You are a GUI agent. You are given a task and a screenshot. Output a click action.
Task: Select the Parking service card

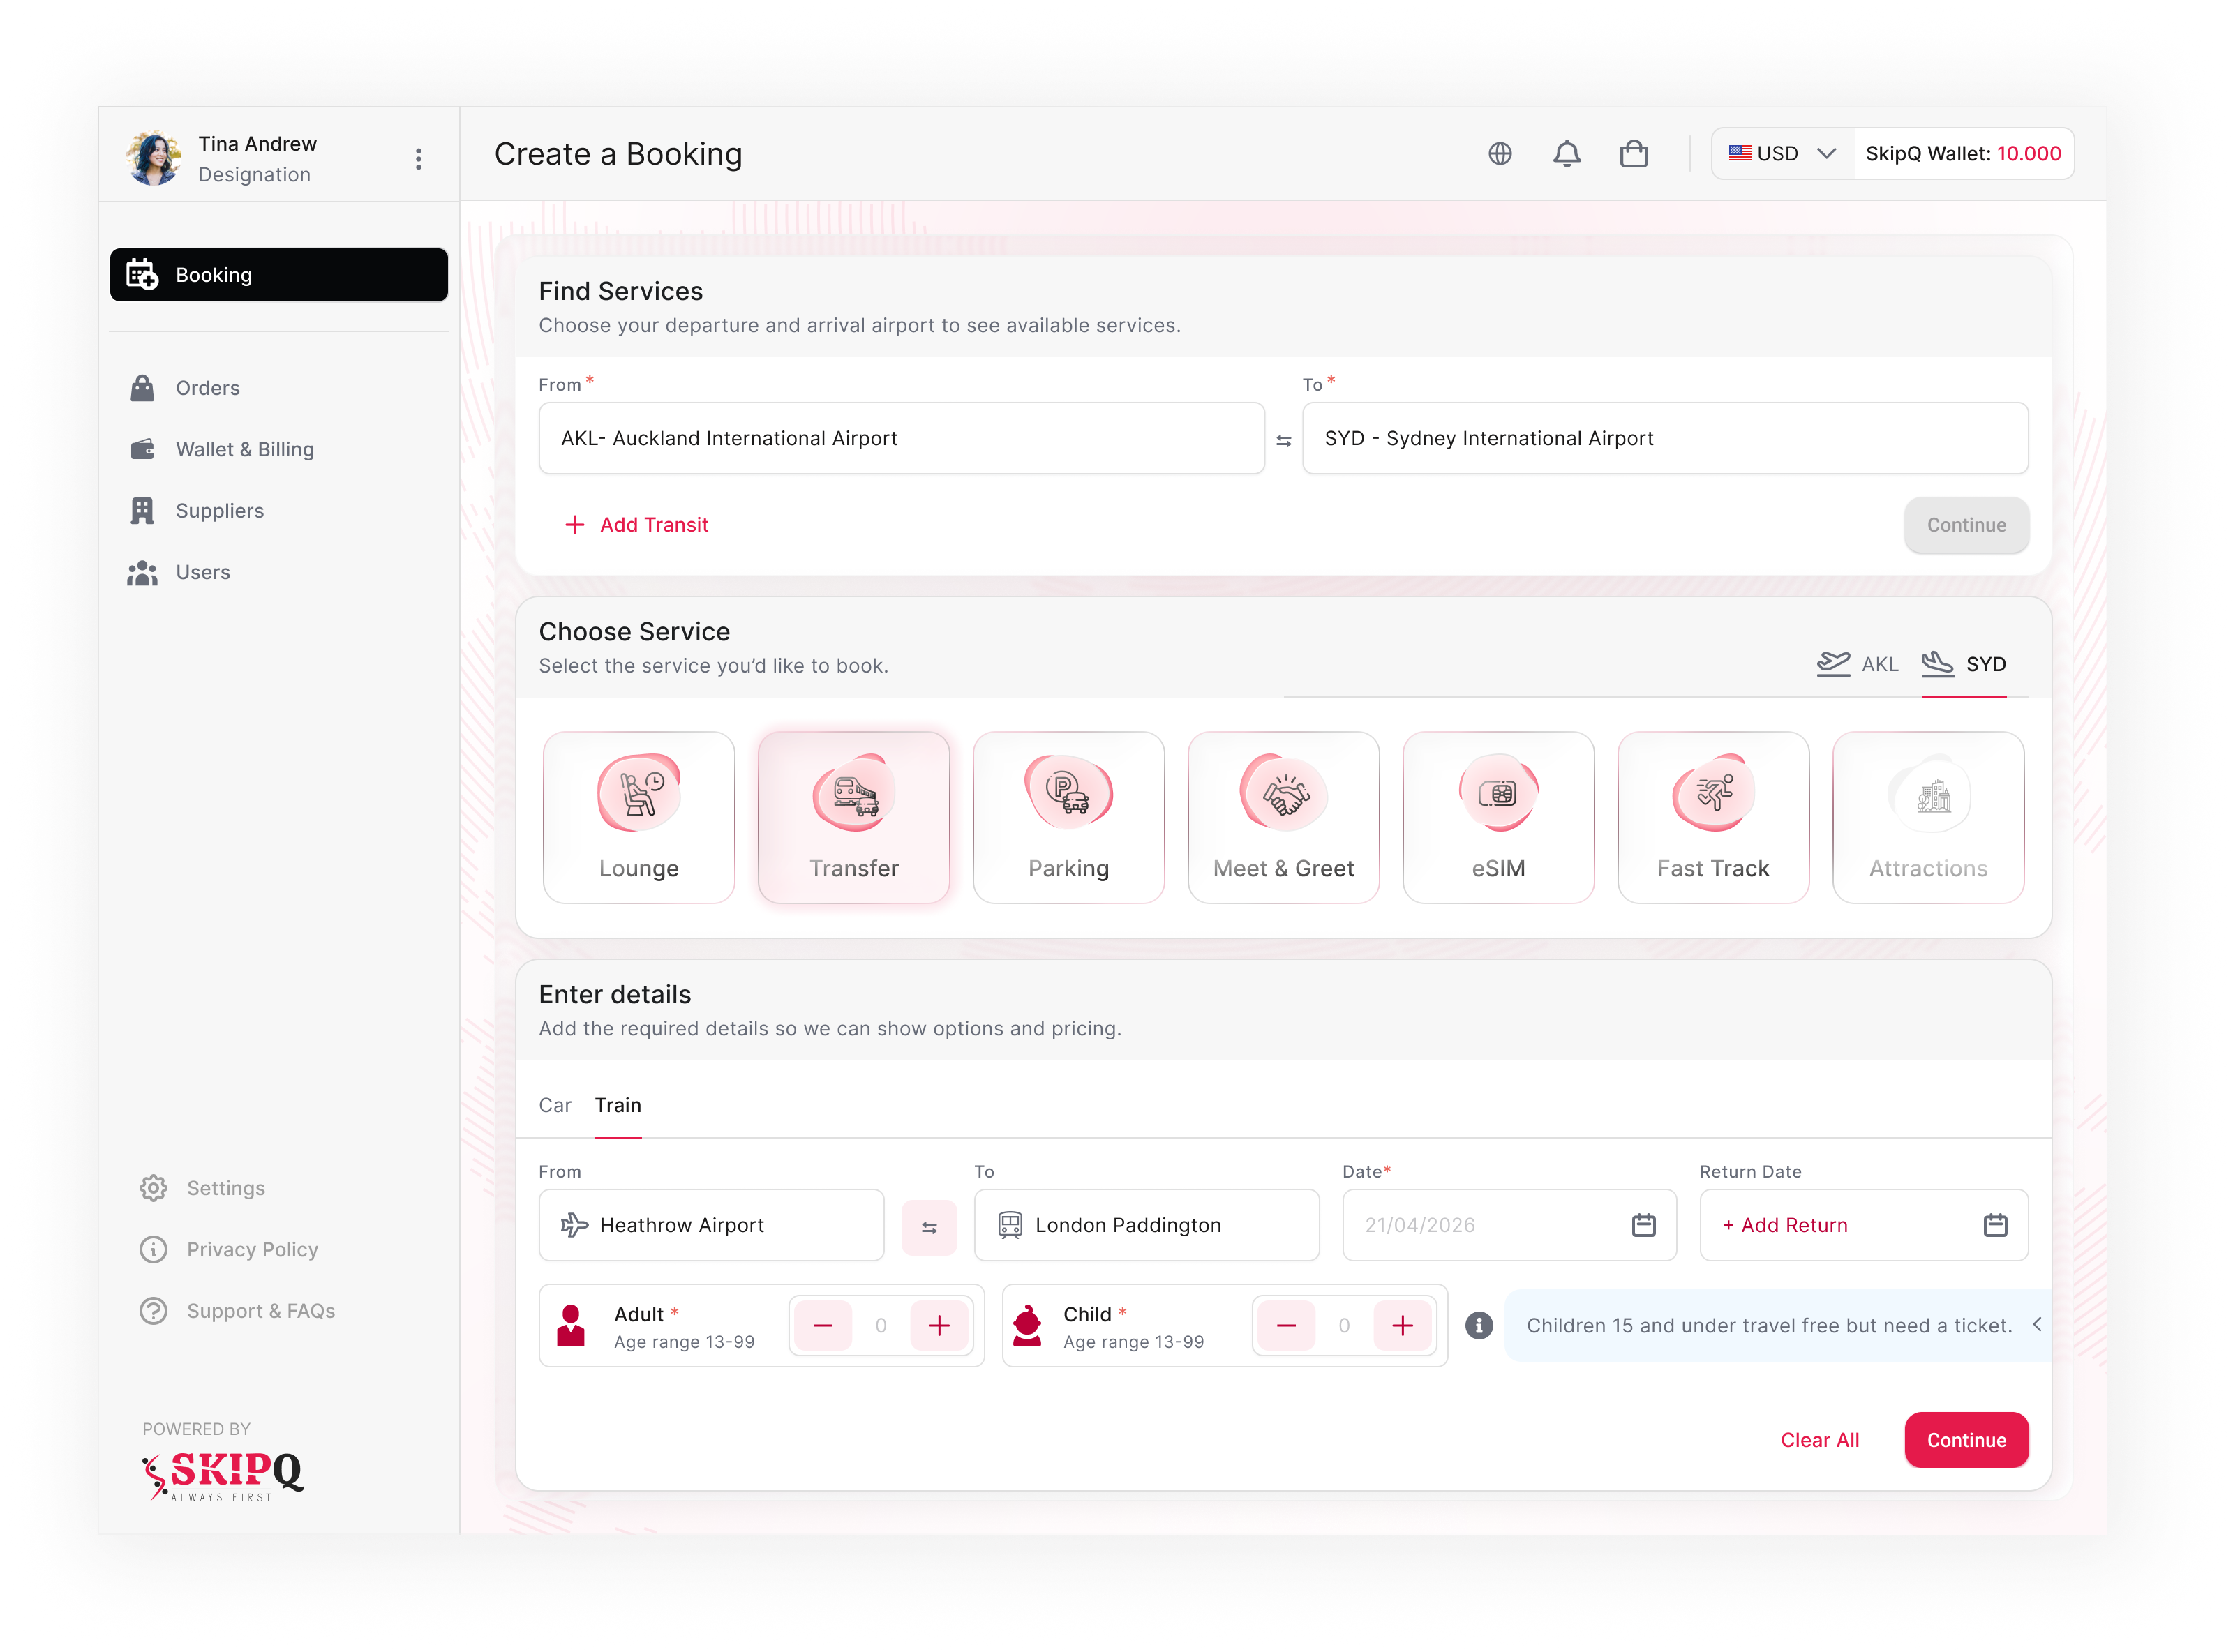(1068, 817)
